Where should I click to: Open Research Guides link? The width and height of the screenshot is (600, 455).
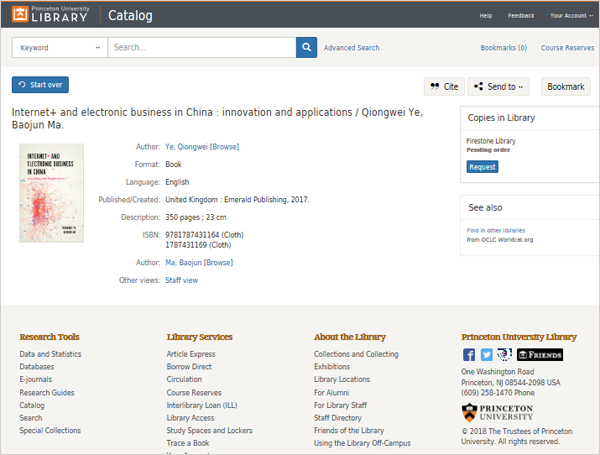tap(47, 393)
